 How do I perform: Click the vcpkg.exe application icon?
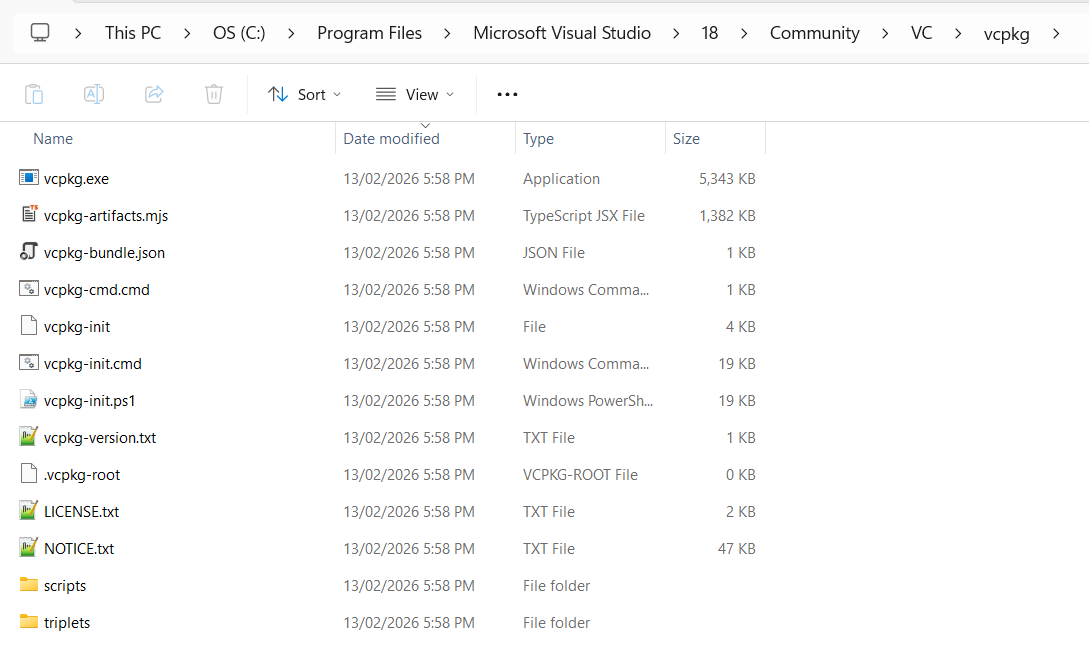[28, 178]
